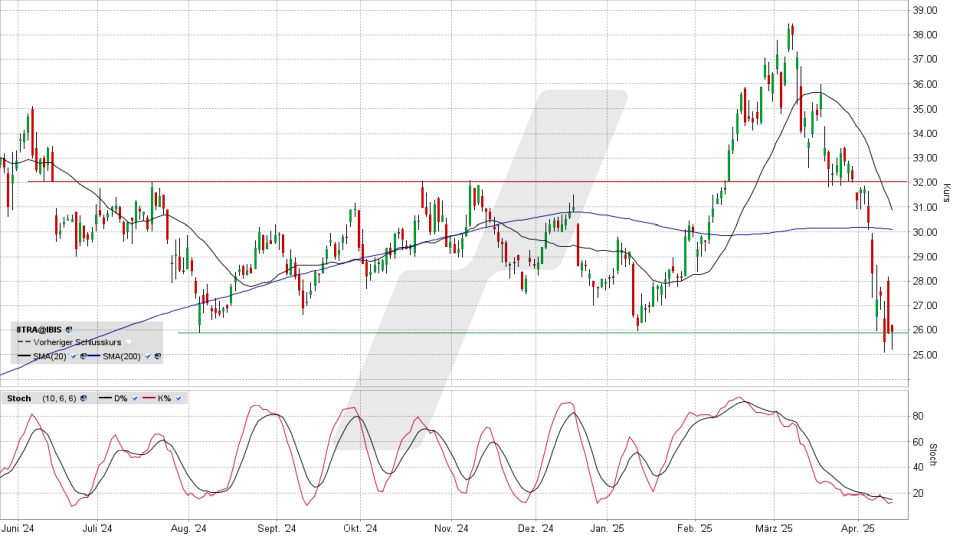Toggle Vorheriger Schlusskurs checkbox
This screenshot has width=960, height=540.
[x=129, y=342]
